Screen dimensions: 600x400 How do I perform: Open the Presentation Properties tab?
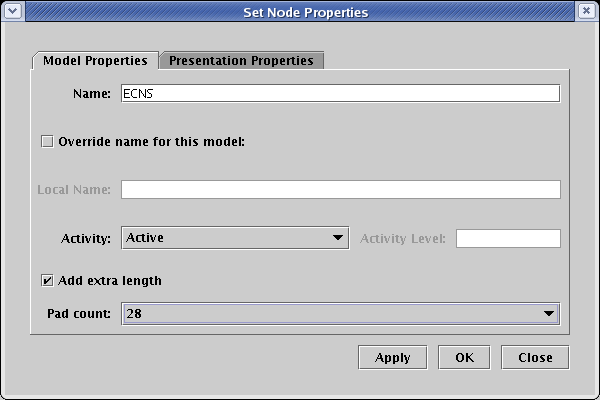tap(241, 60)
